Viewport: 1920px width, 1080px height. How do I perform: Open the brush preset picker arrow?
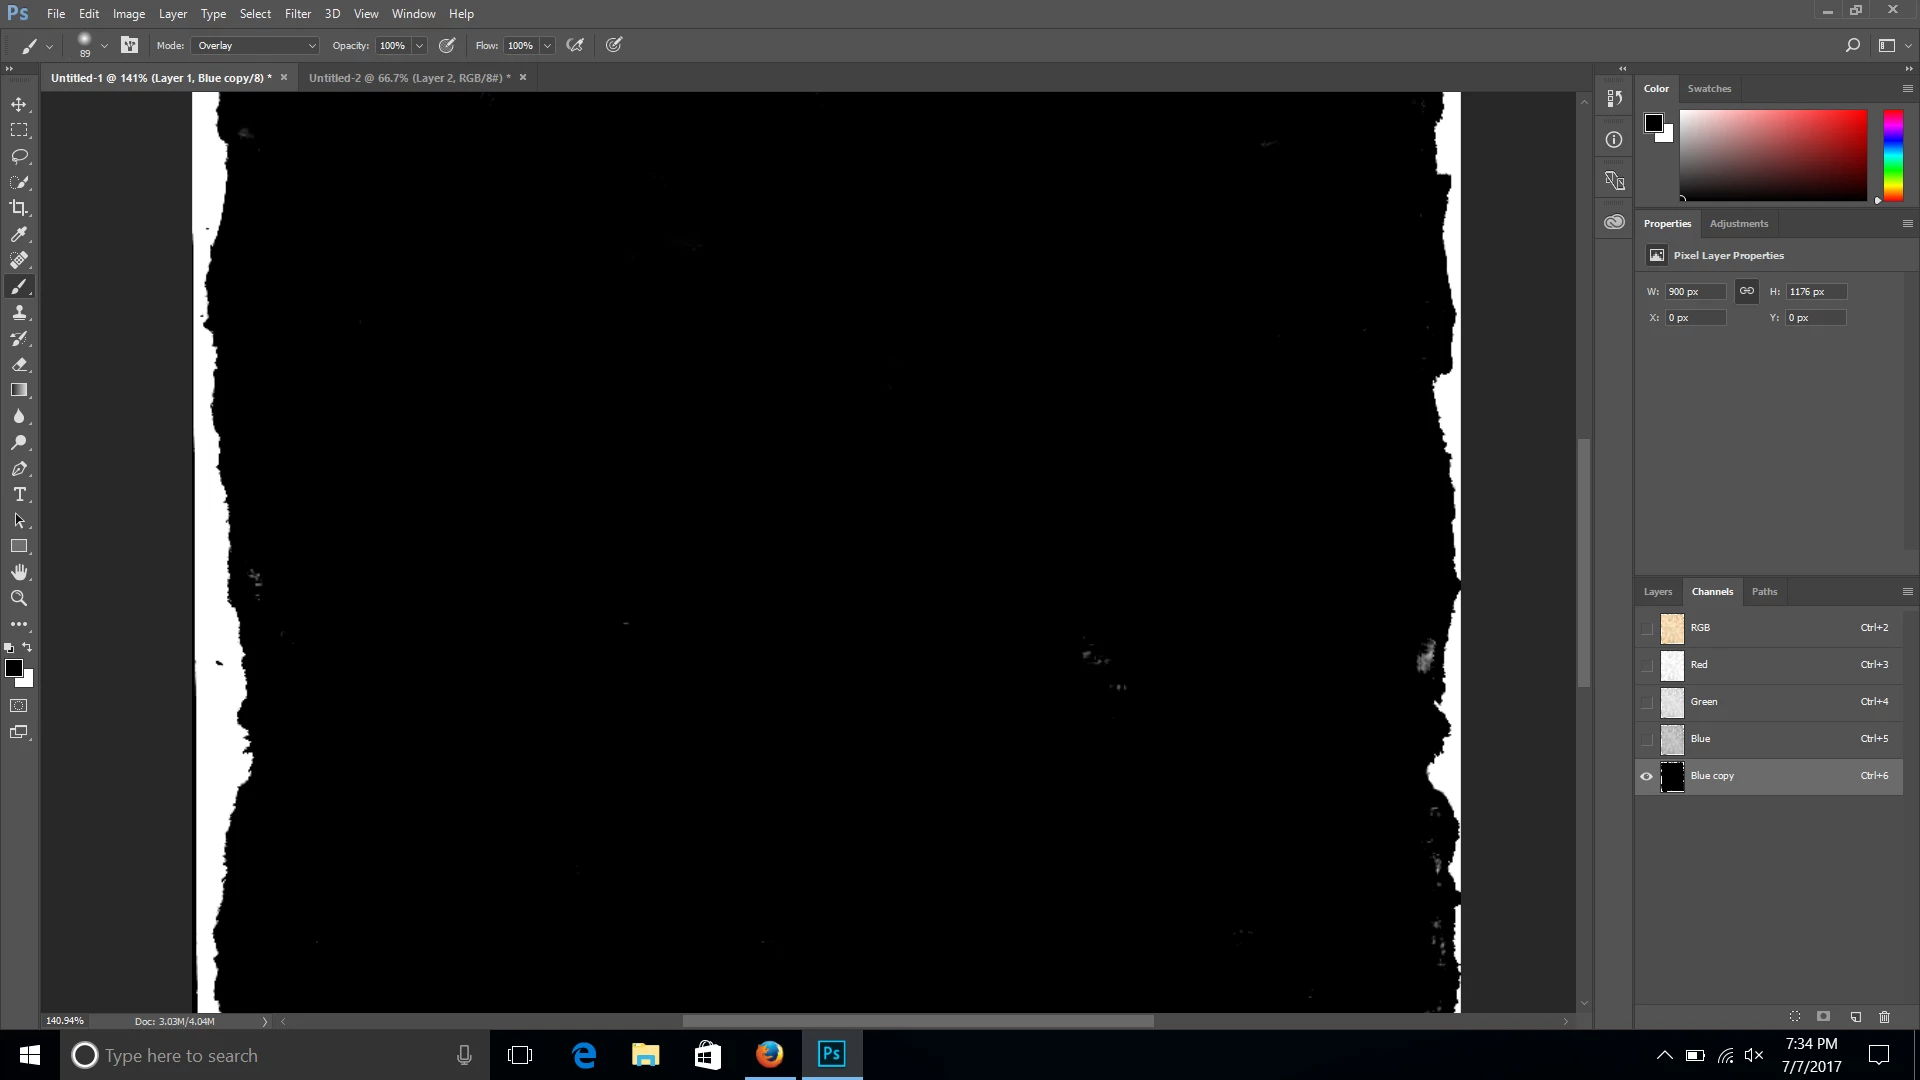tap(104, 46)
